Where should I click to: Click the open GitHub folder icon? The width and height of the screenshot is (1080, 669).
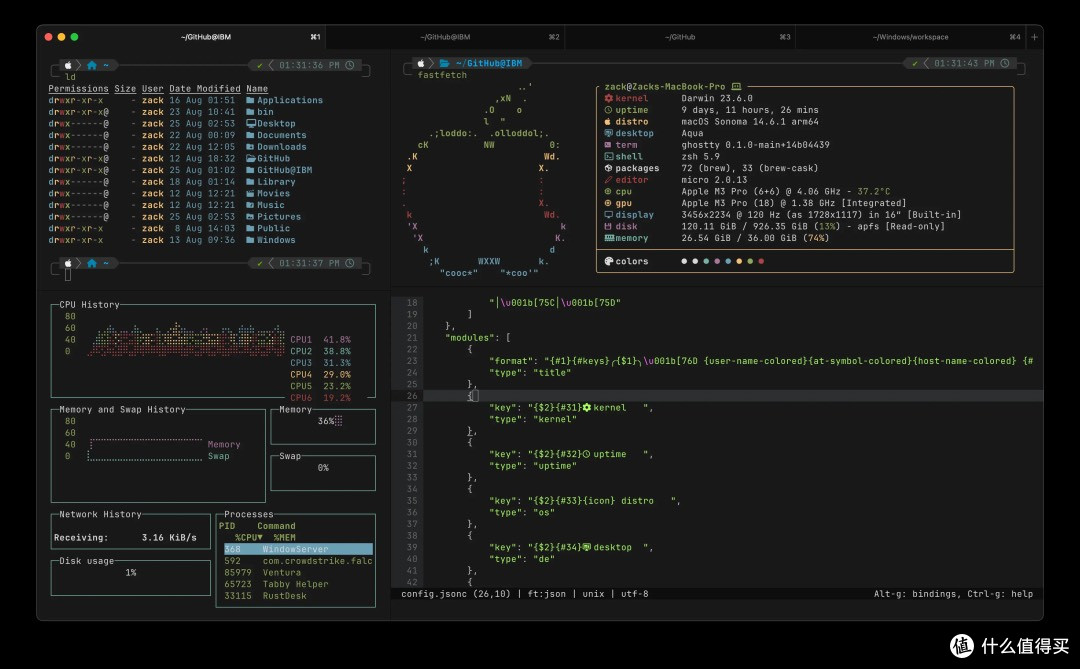[251, 158]
